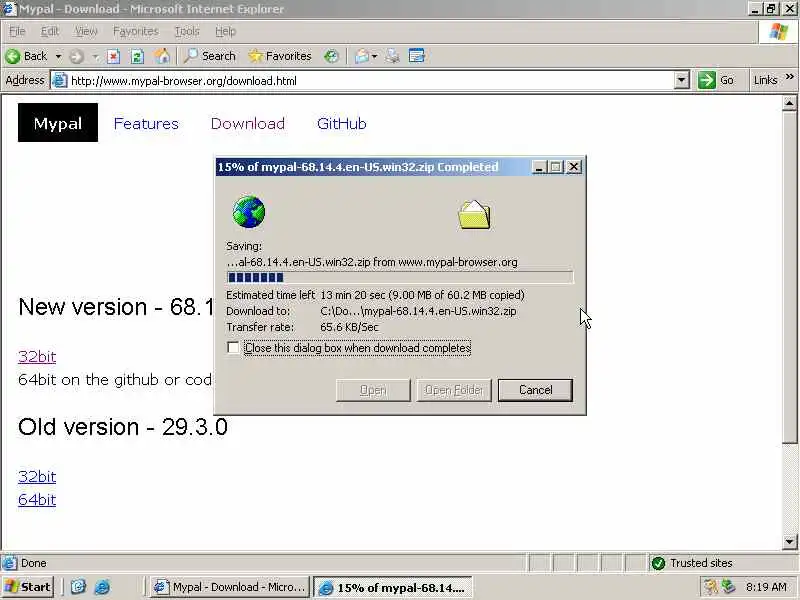Click the Windows flag logo throbber
The image size is (800, 600).
click(x=778, y=32)
